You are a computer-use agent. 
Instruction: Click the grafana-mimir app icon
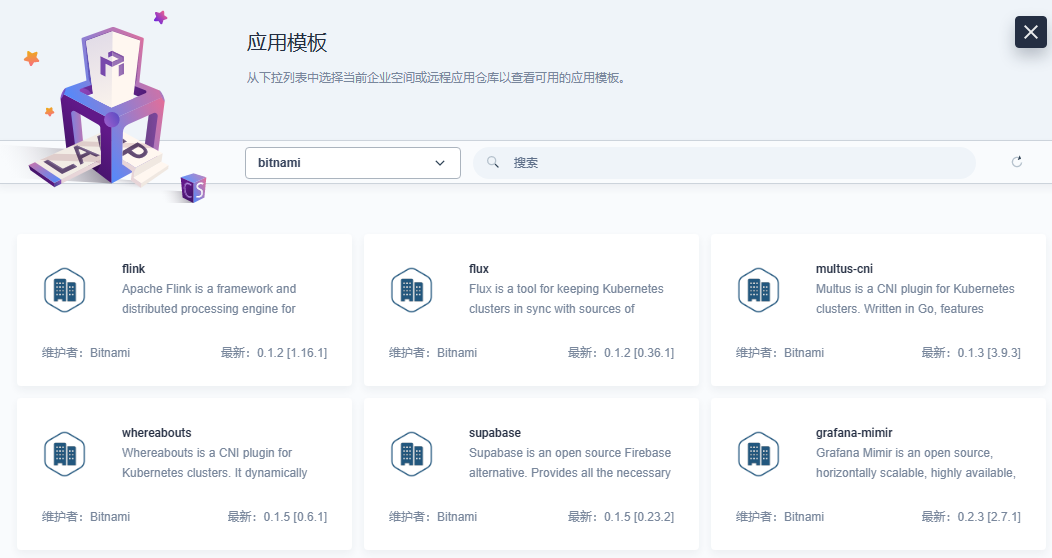coord(758,454)
